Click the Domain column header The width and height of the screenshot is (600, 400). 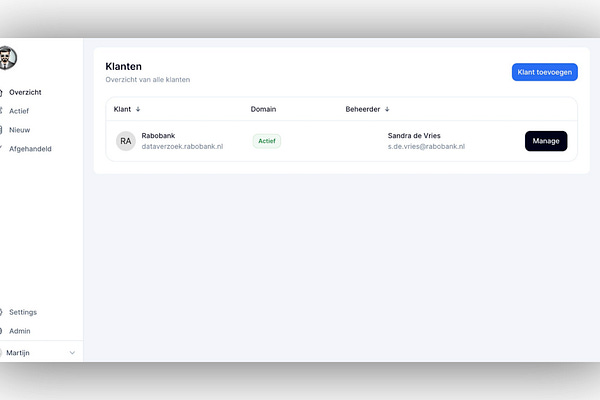tap(263, 109)
